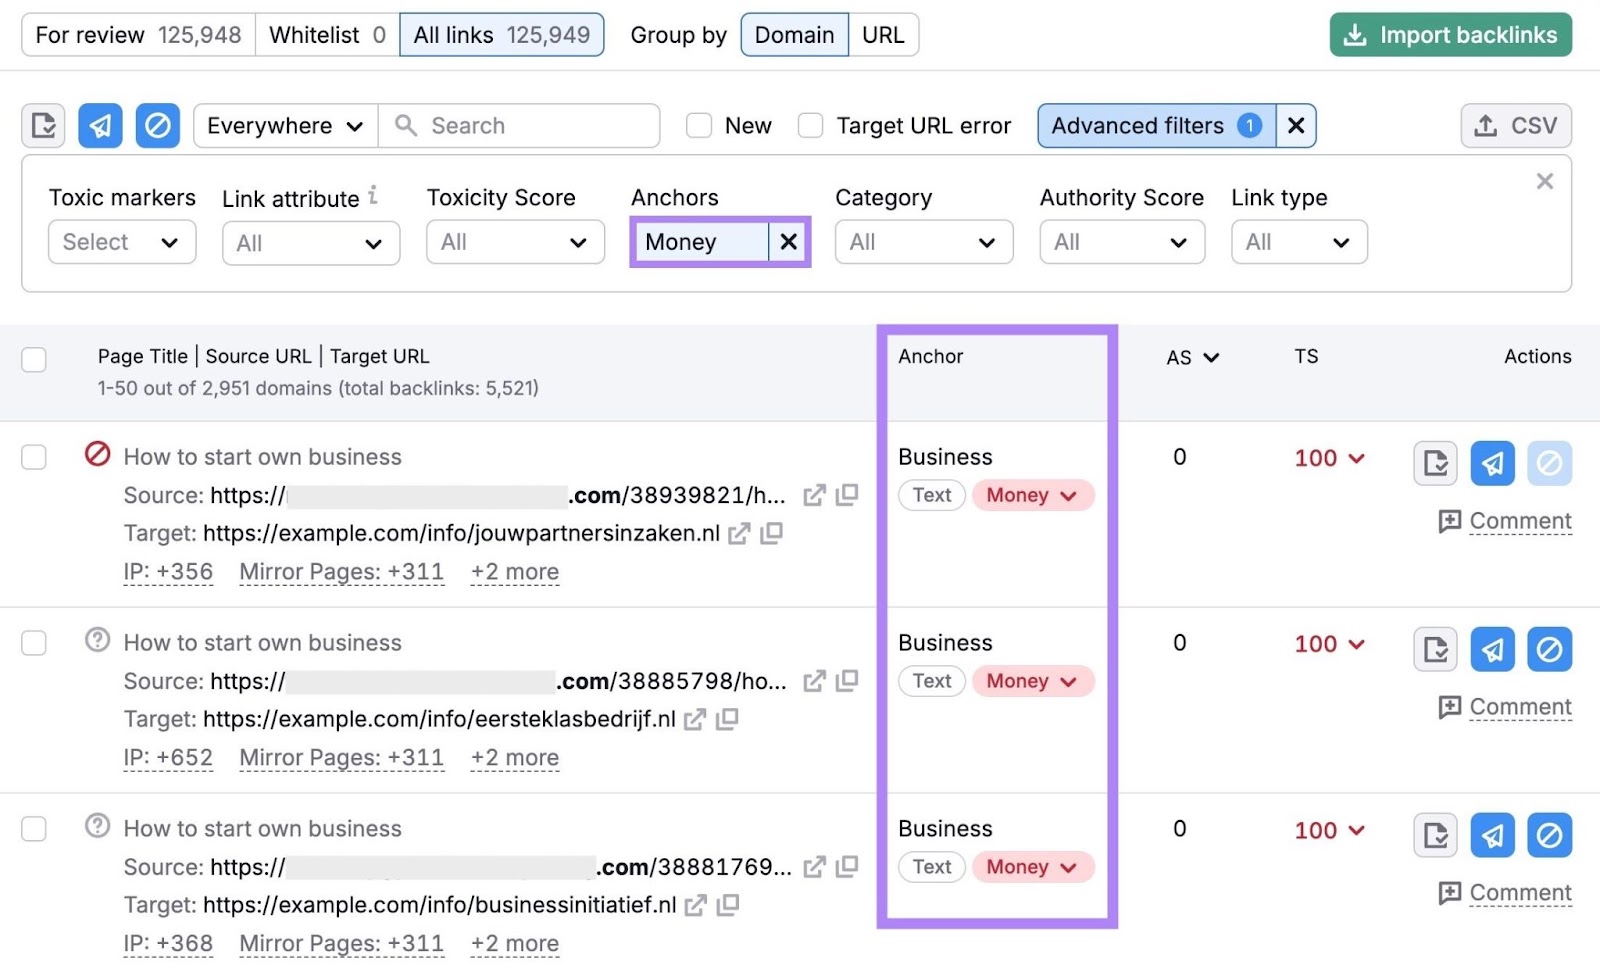Click the paper plane Remove list icon in toolbar
The height and width of the screenshot is (976, 1600).
click(99, 125)
